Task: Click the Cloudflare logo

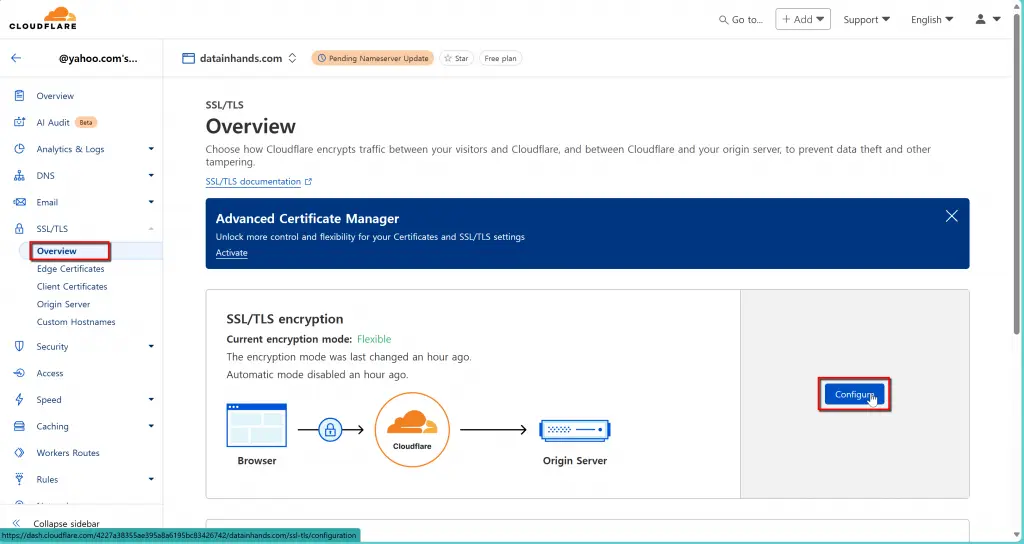Action: click(x=42, y=18)
